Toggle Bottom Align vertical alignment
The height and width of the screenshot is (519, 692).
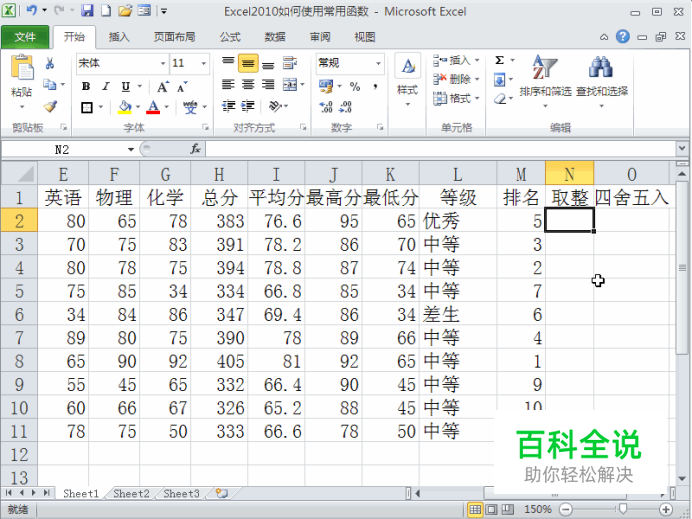[268, 65]
